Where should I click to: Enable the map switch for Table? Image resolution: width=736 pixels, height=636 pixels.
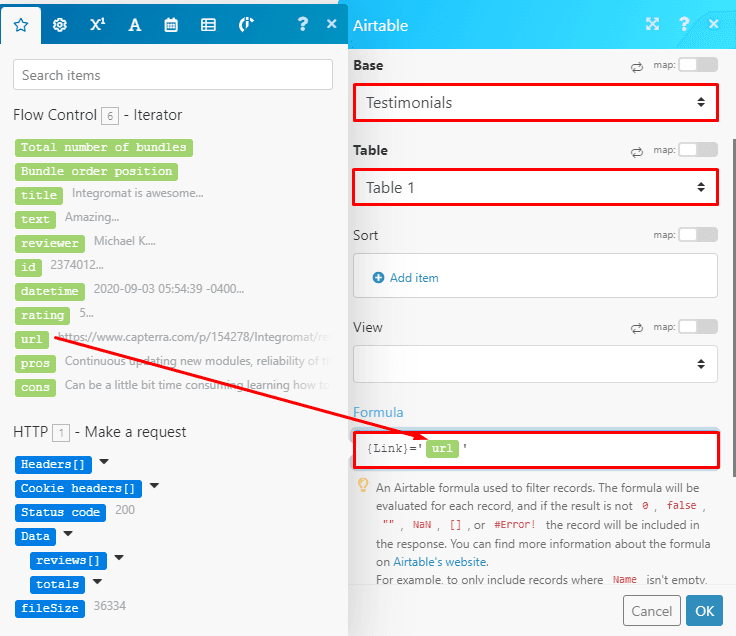click(698, 150)
